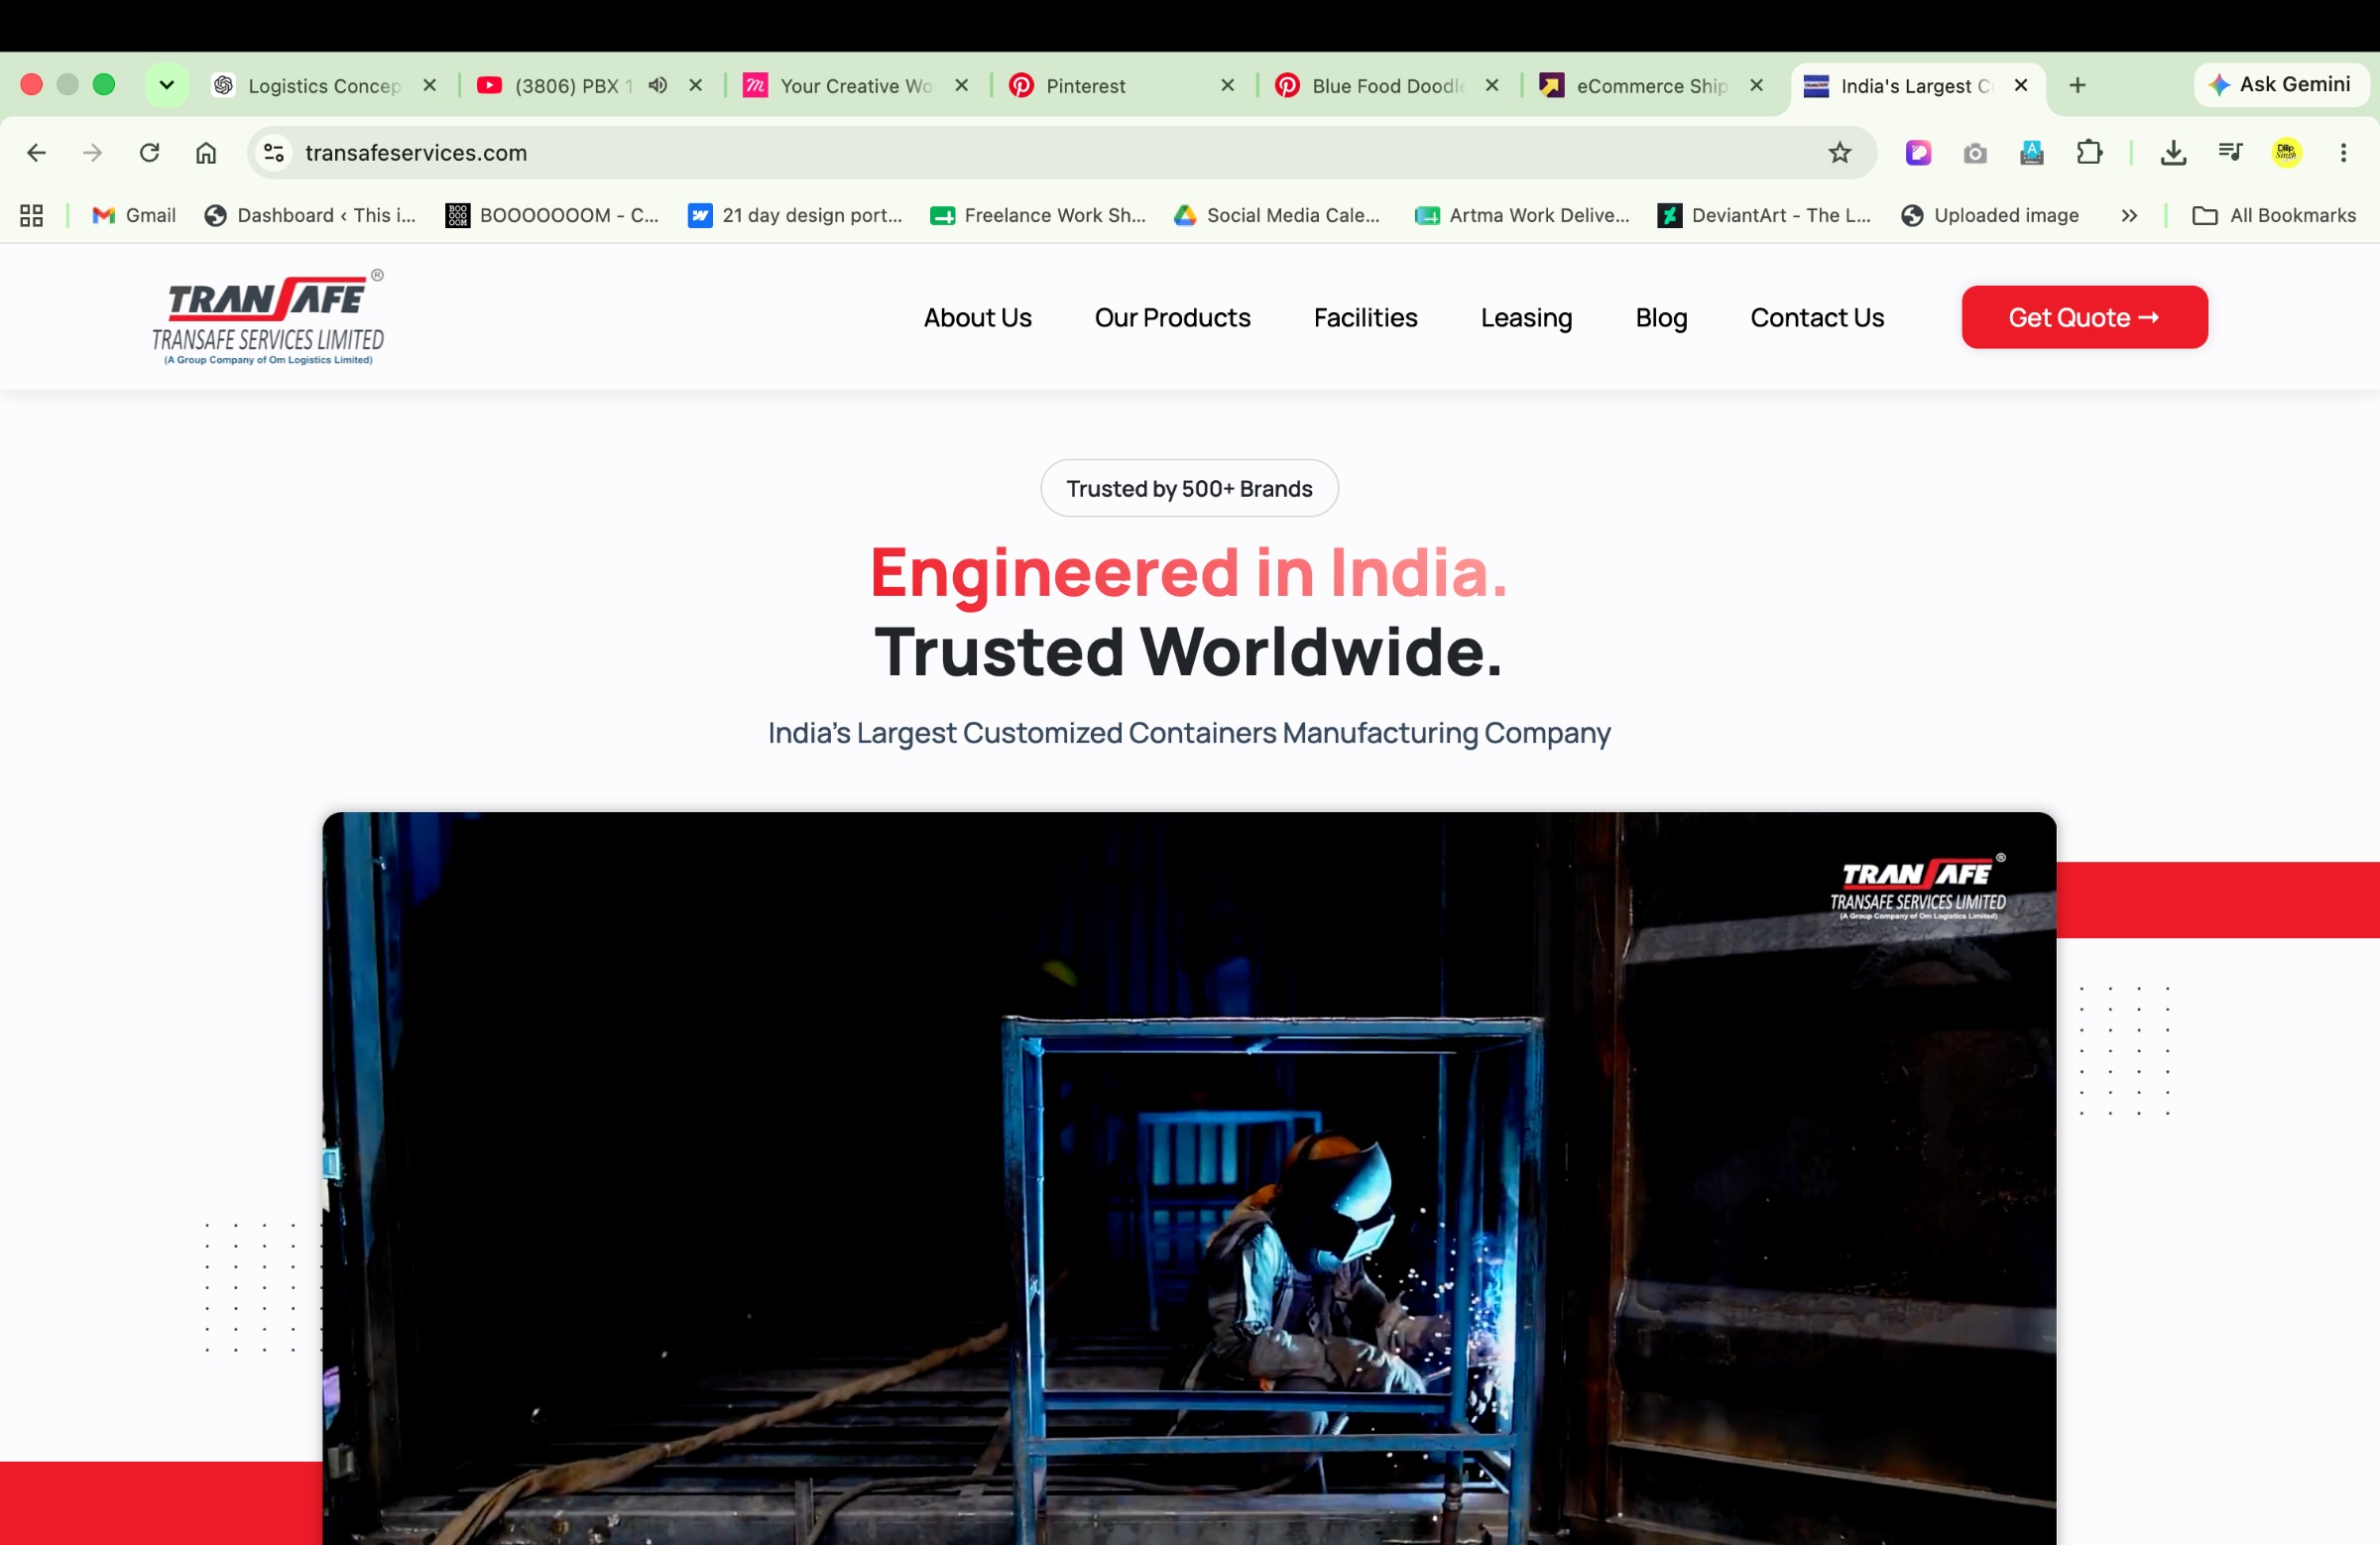Reload the current page
The width and height of the screenshot is (2380, 1545).
click(150, 153)
